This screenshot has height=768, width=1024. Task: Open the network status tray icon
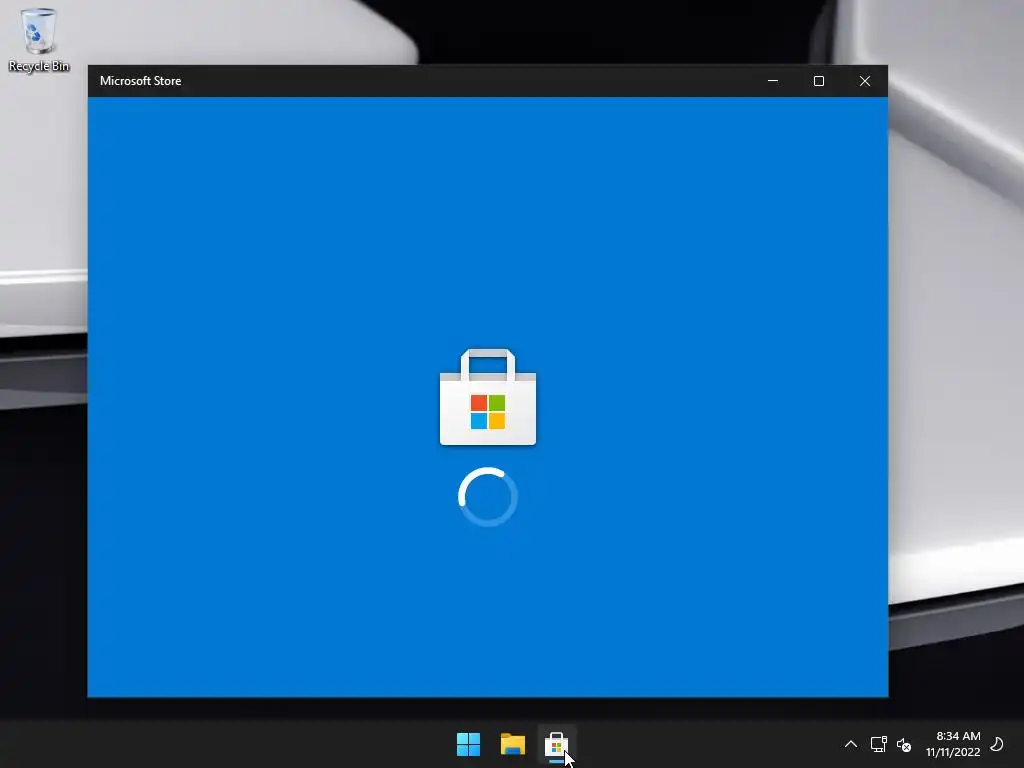click(x=878, y=744)
